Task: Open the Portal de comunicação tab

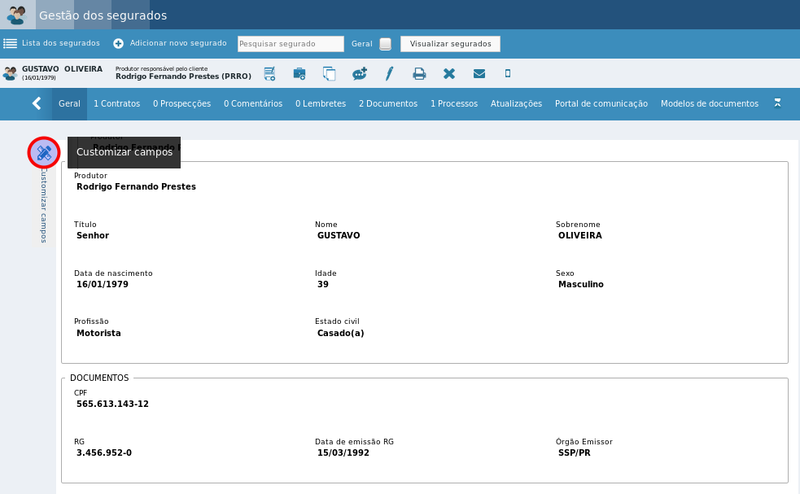Action: coord(601,104)
